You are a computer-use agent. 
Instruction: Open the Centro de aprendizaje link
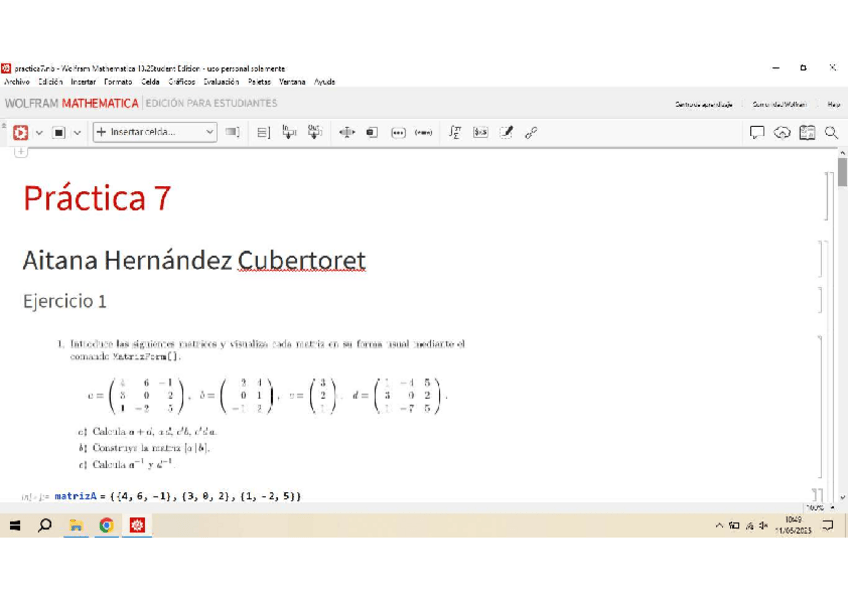[704, 104]
